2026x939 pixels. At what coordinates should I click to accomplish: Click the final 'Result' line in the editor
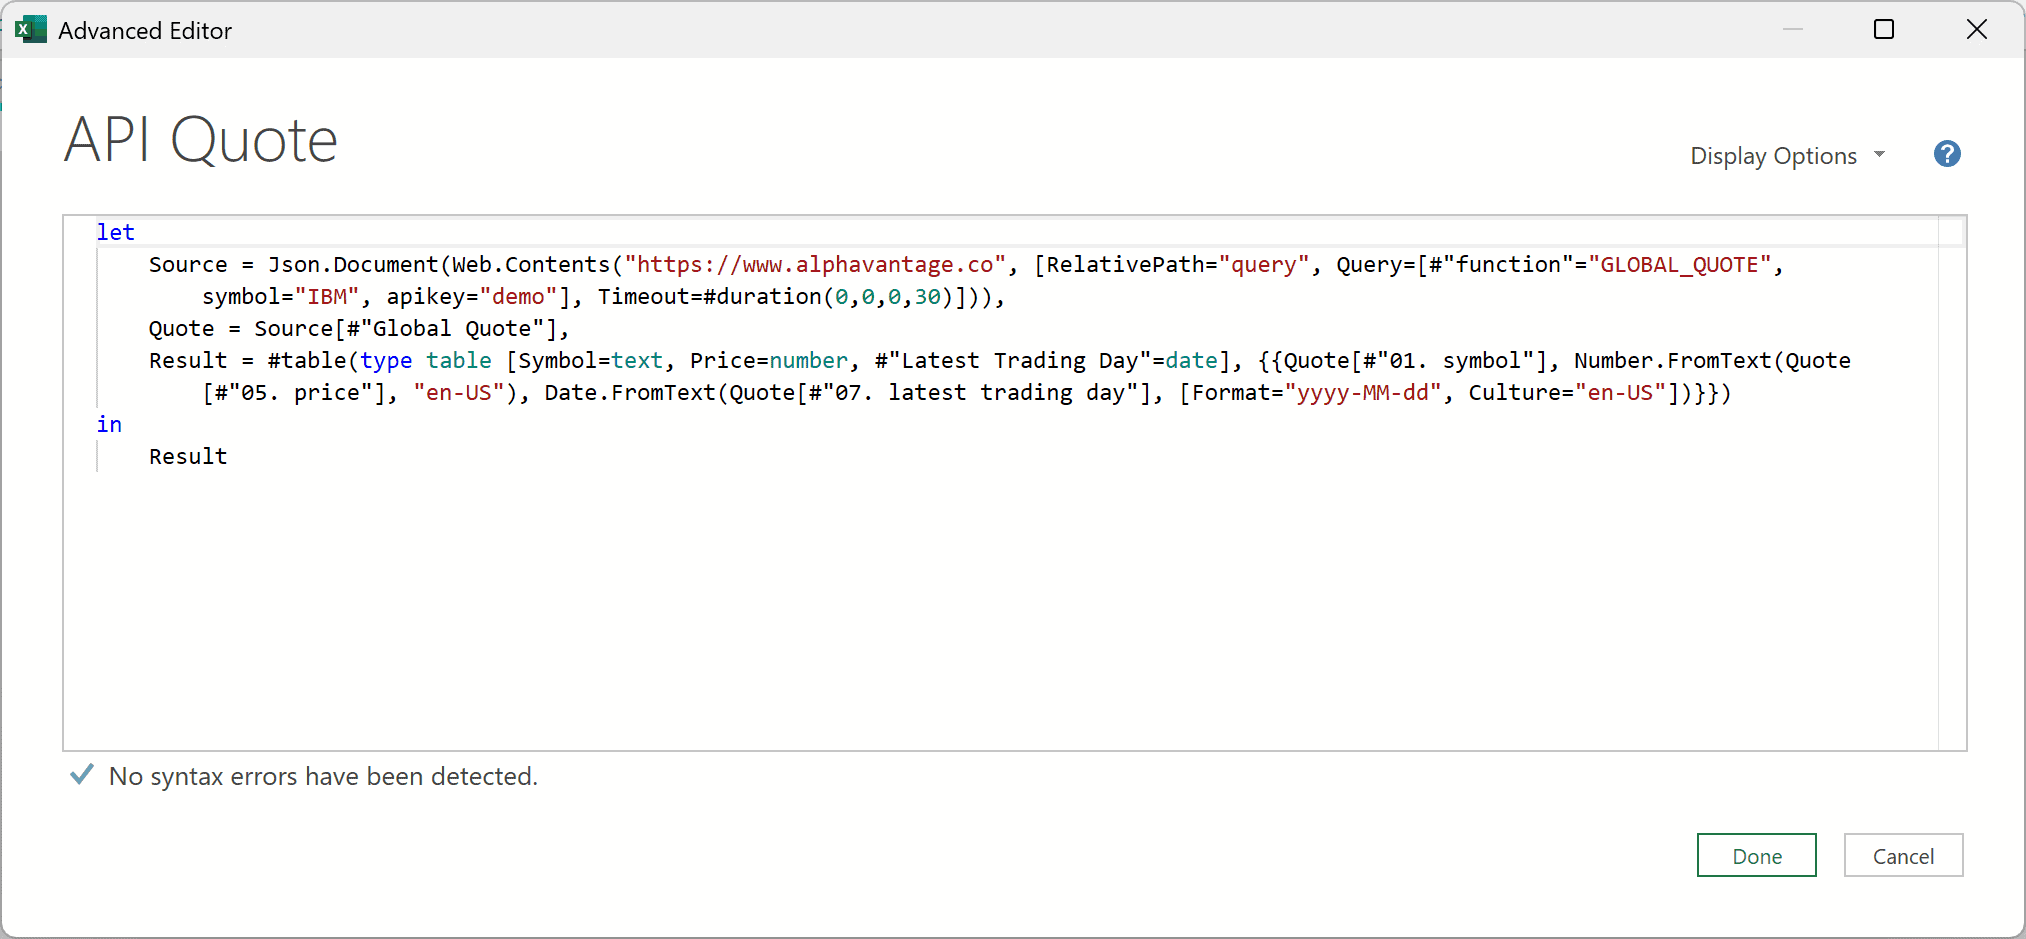(x=188, y=456)
